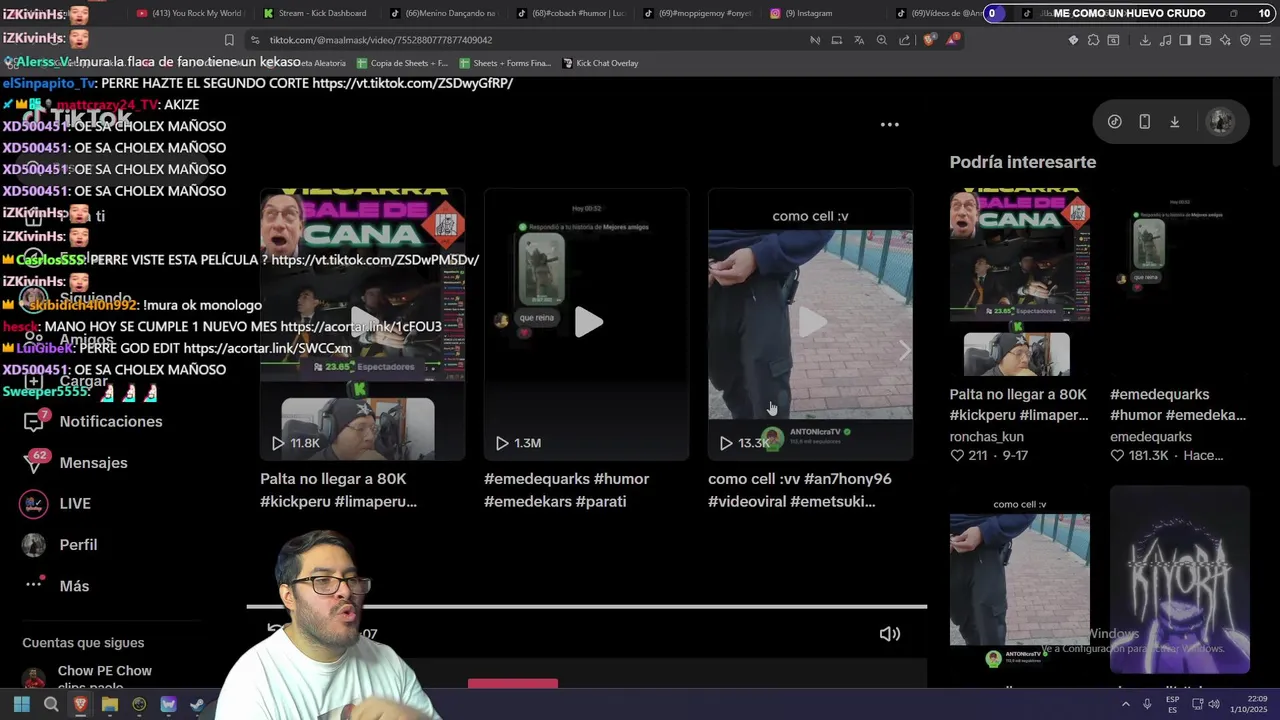This screenshot has height=720, width=1280.
Task: Open the browser hamburger menu
Action: [1266, 40]
